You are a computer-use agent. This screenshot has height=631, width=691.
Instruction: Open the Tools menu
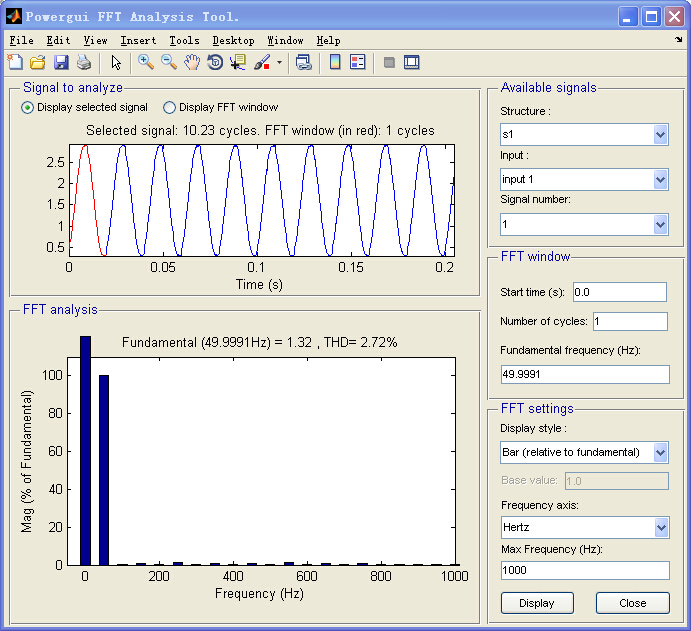click(184, 40)
